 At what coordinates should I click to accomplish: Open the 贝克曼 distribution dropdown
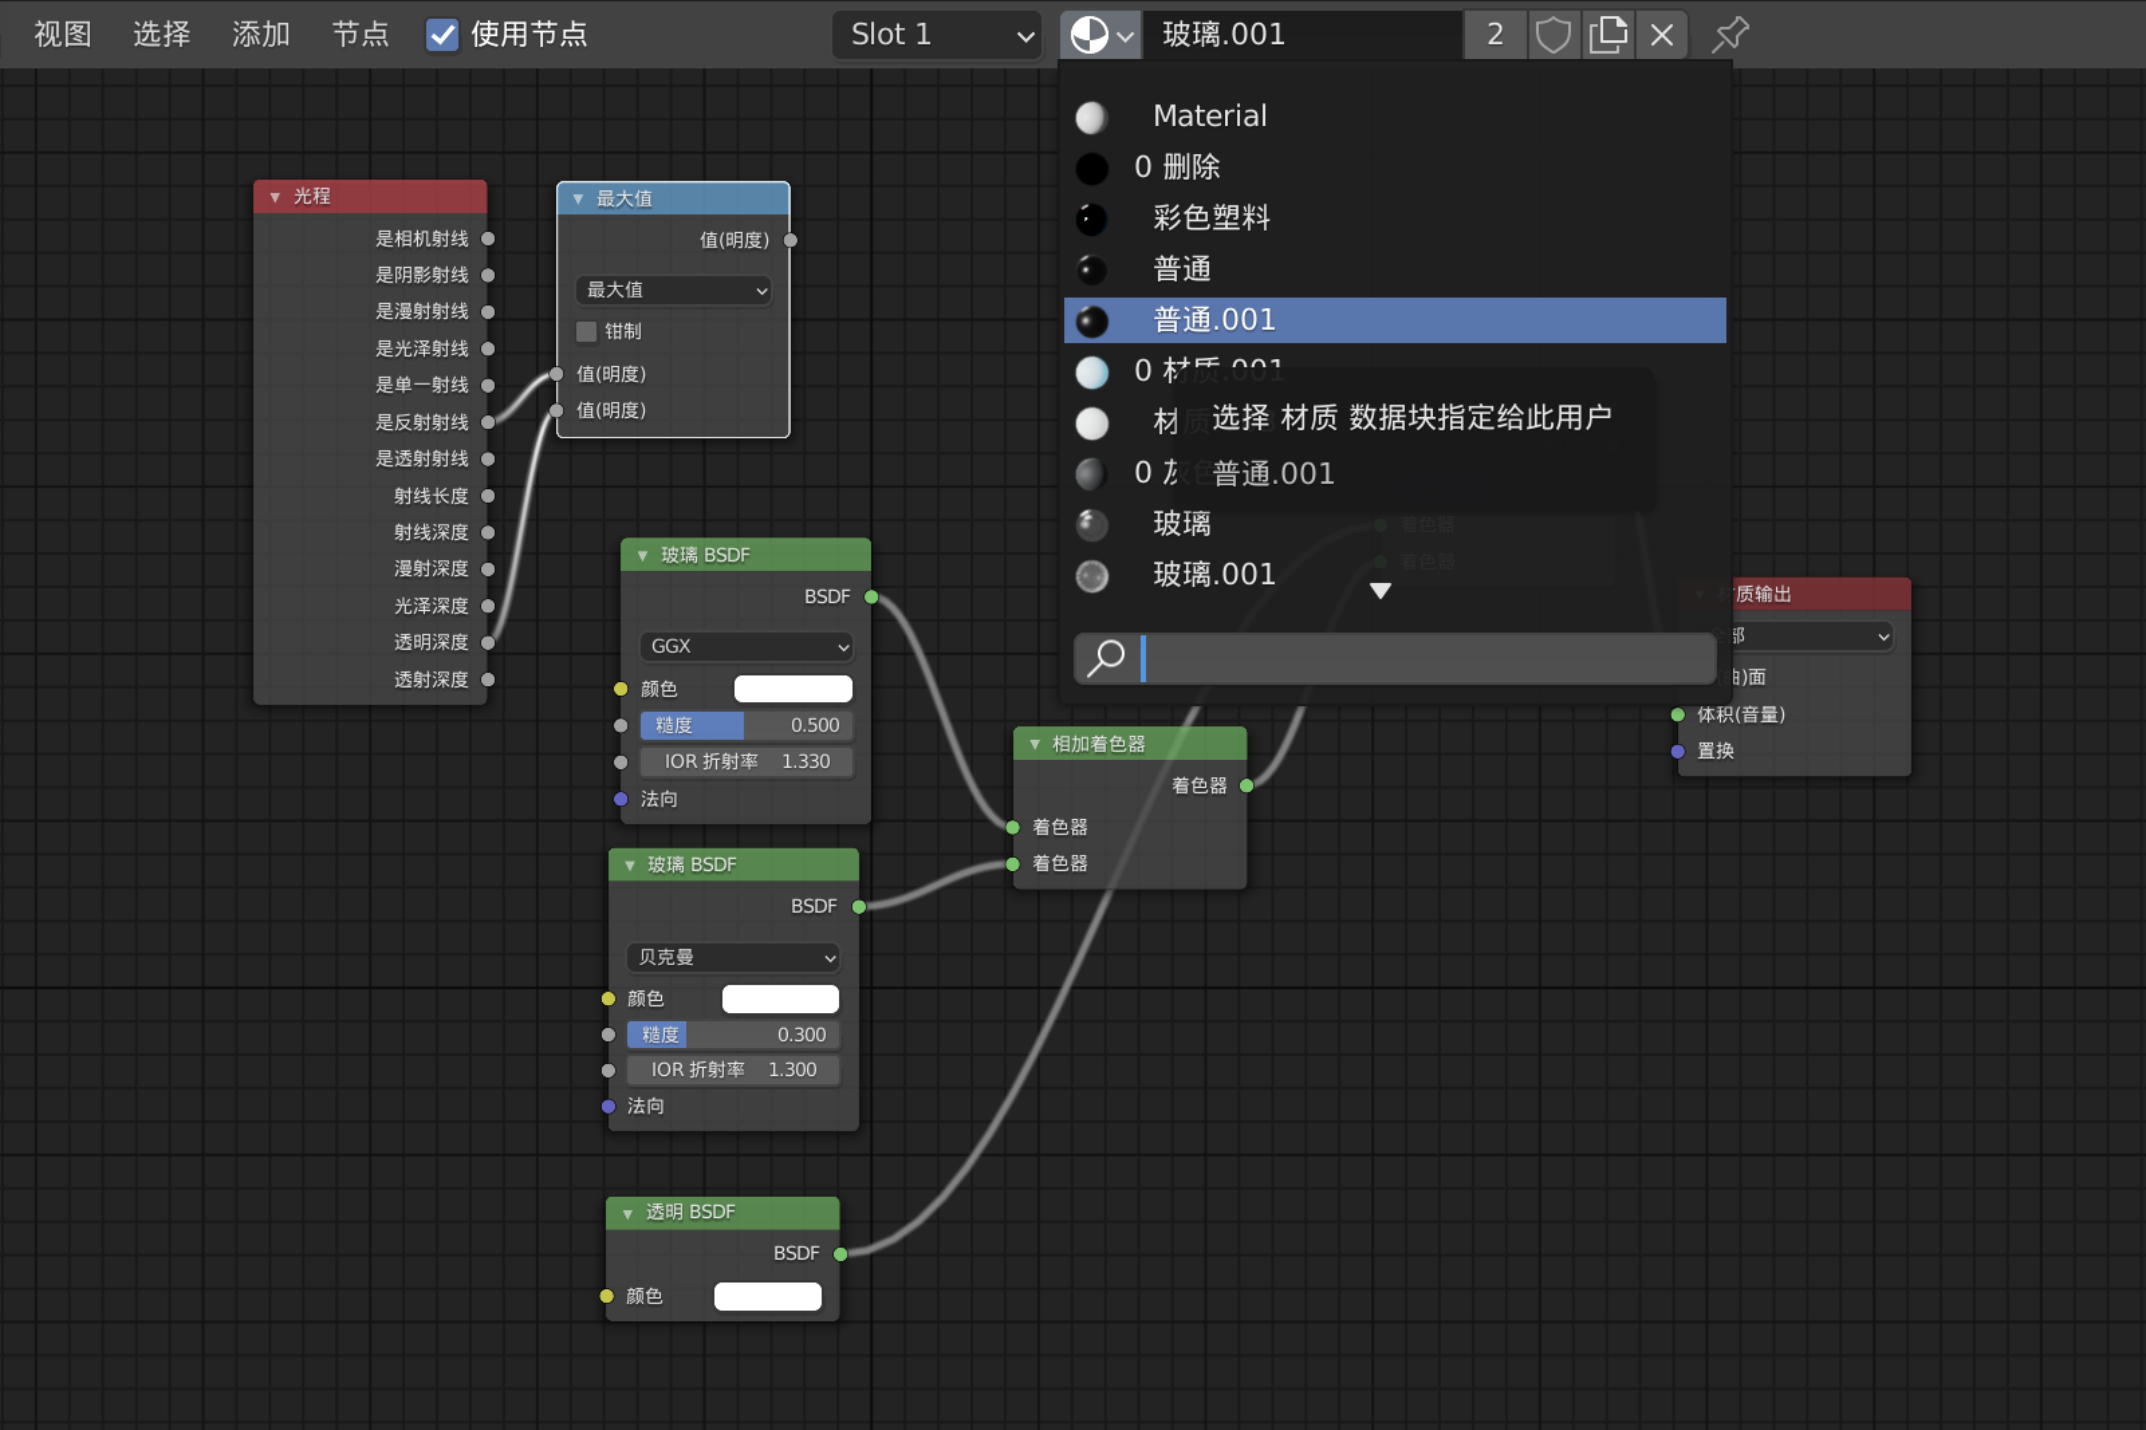[733, 957]
